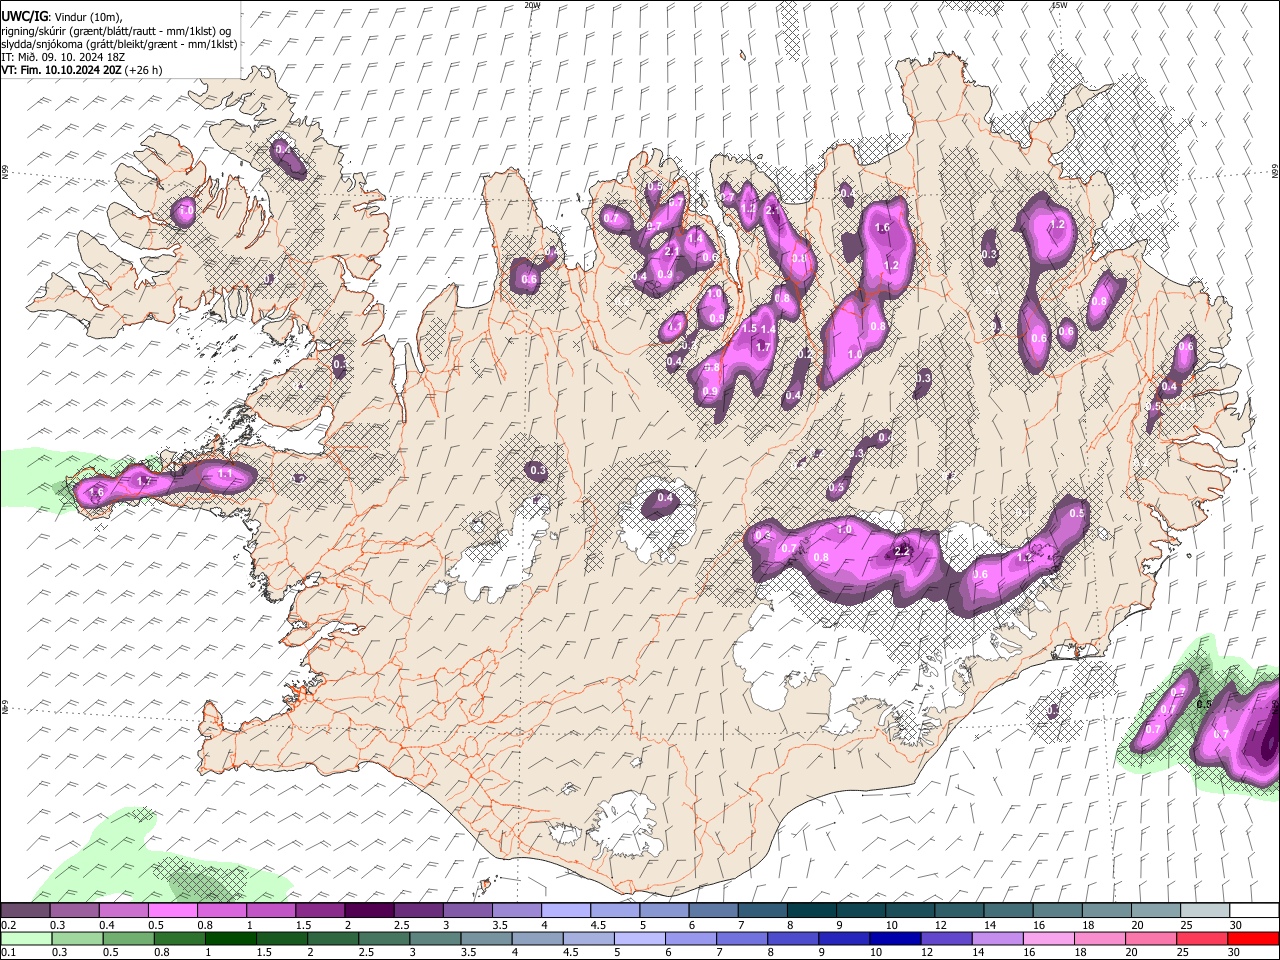The height and width of the screenshot is (960, 1280).
Task: Select the snow legend swatch starting at 12
Action: tap(958, 910)
